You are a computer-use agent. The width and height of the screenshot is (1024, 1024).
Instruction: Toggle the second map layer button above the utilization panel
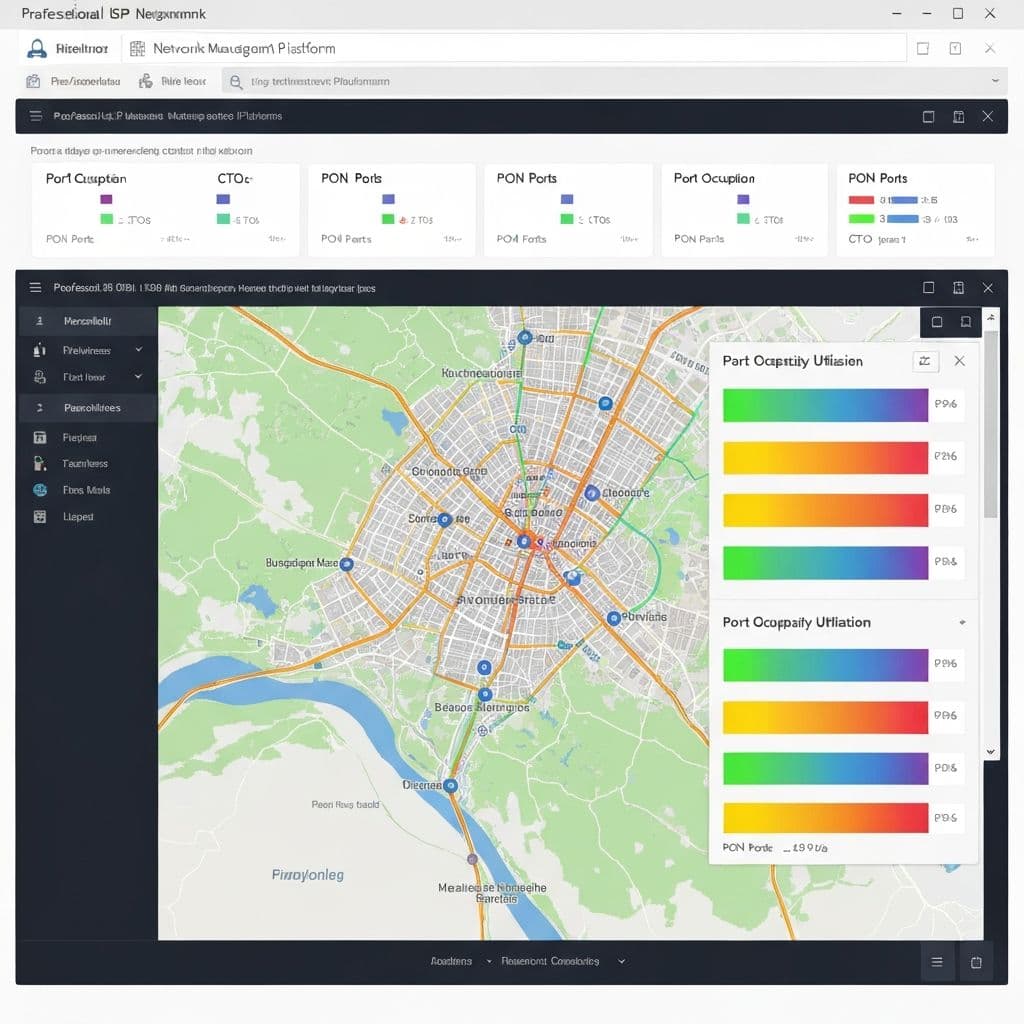tap(965, 322)
